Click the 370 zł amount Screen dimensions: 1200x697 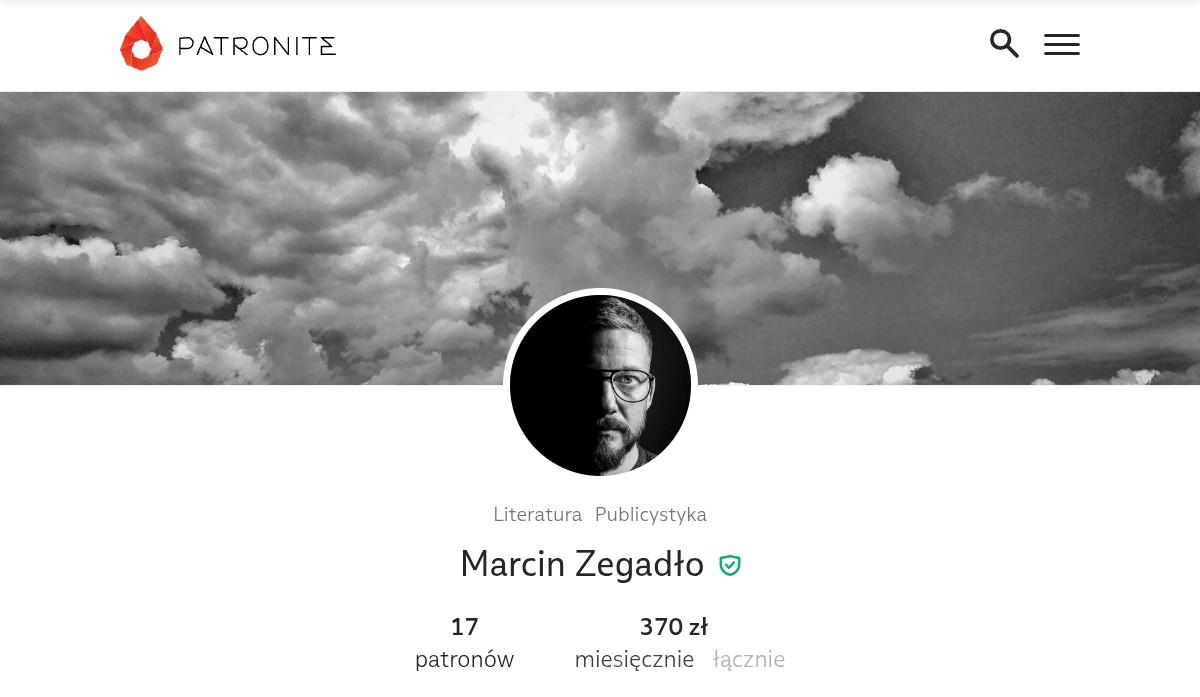pyautogui.click(x=673, y=627)
